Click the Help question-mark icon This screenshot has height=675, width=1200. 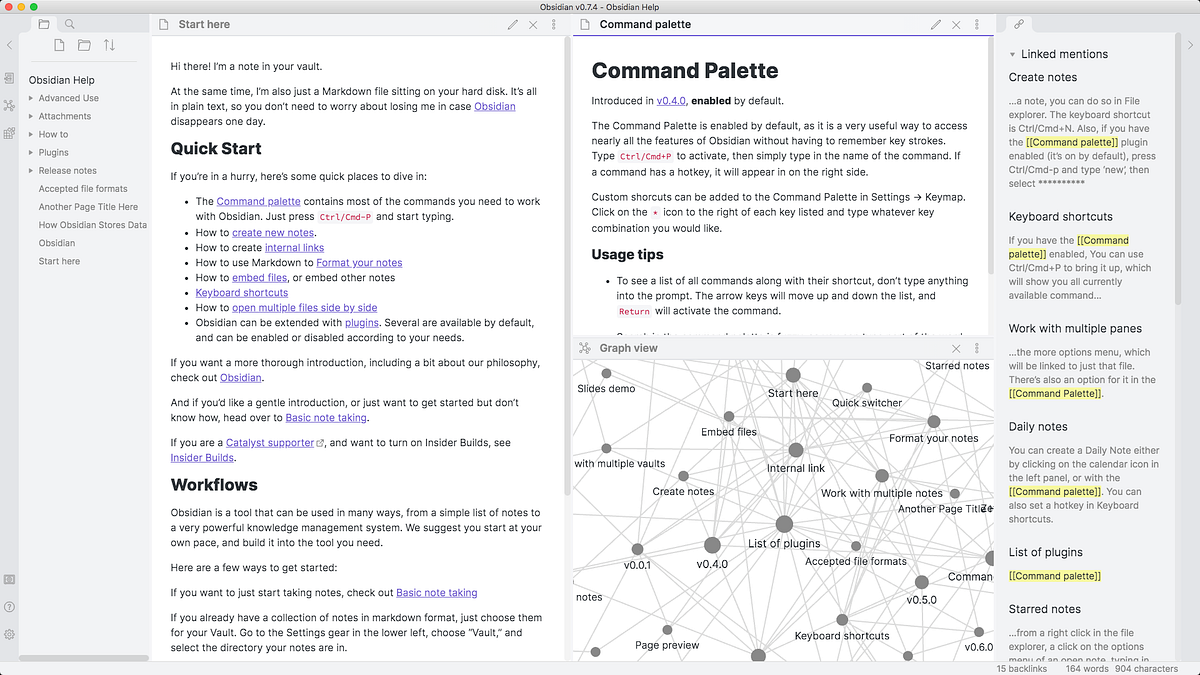[x=9, y=606]
